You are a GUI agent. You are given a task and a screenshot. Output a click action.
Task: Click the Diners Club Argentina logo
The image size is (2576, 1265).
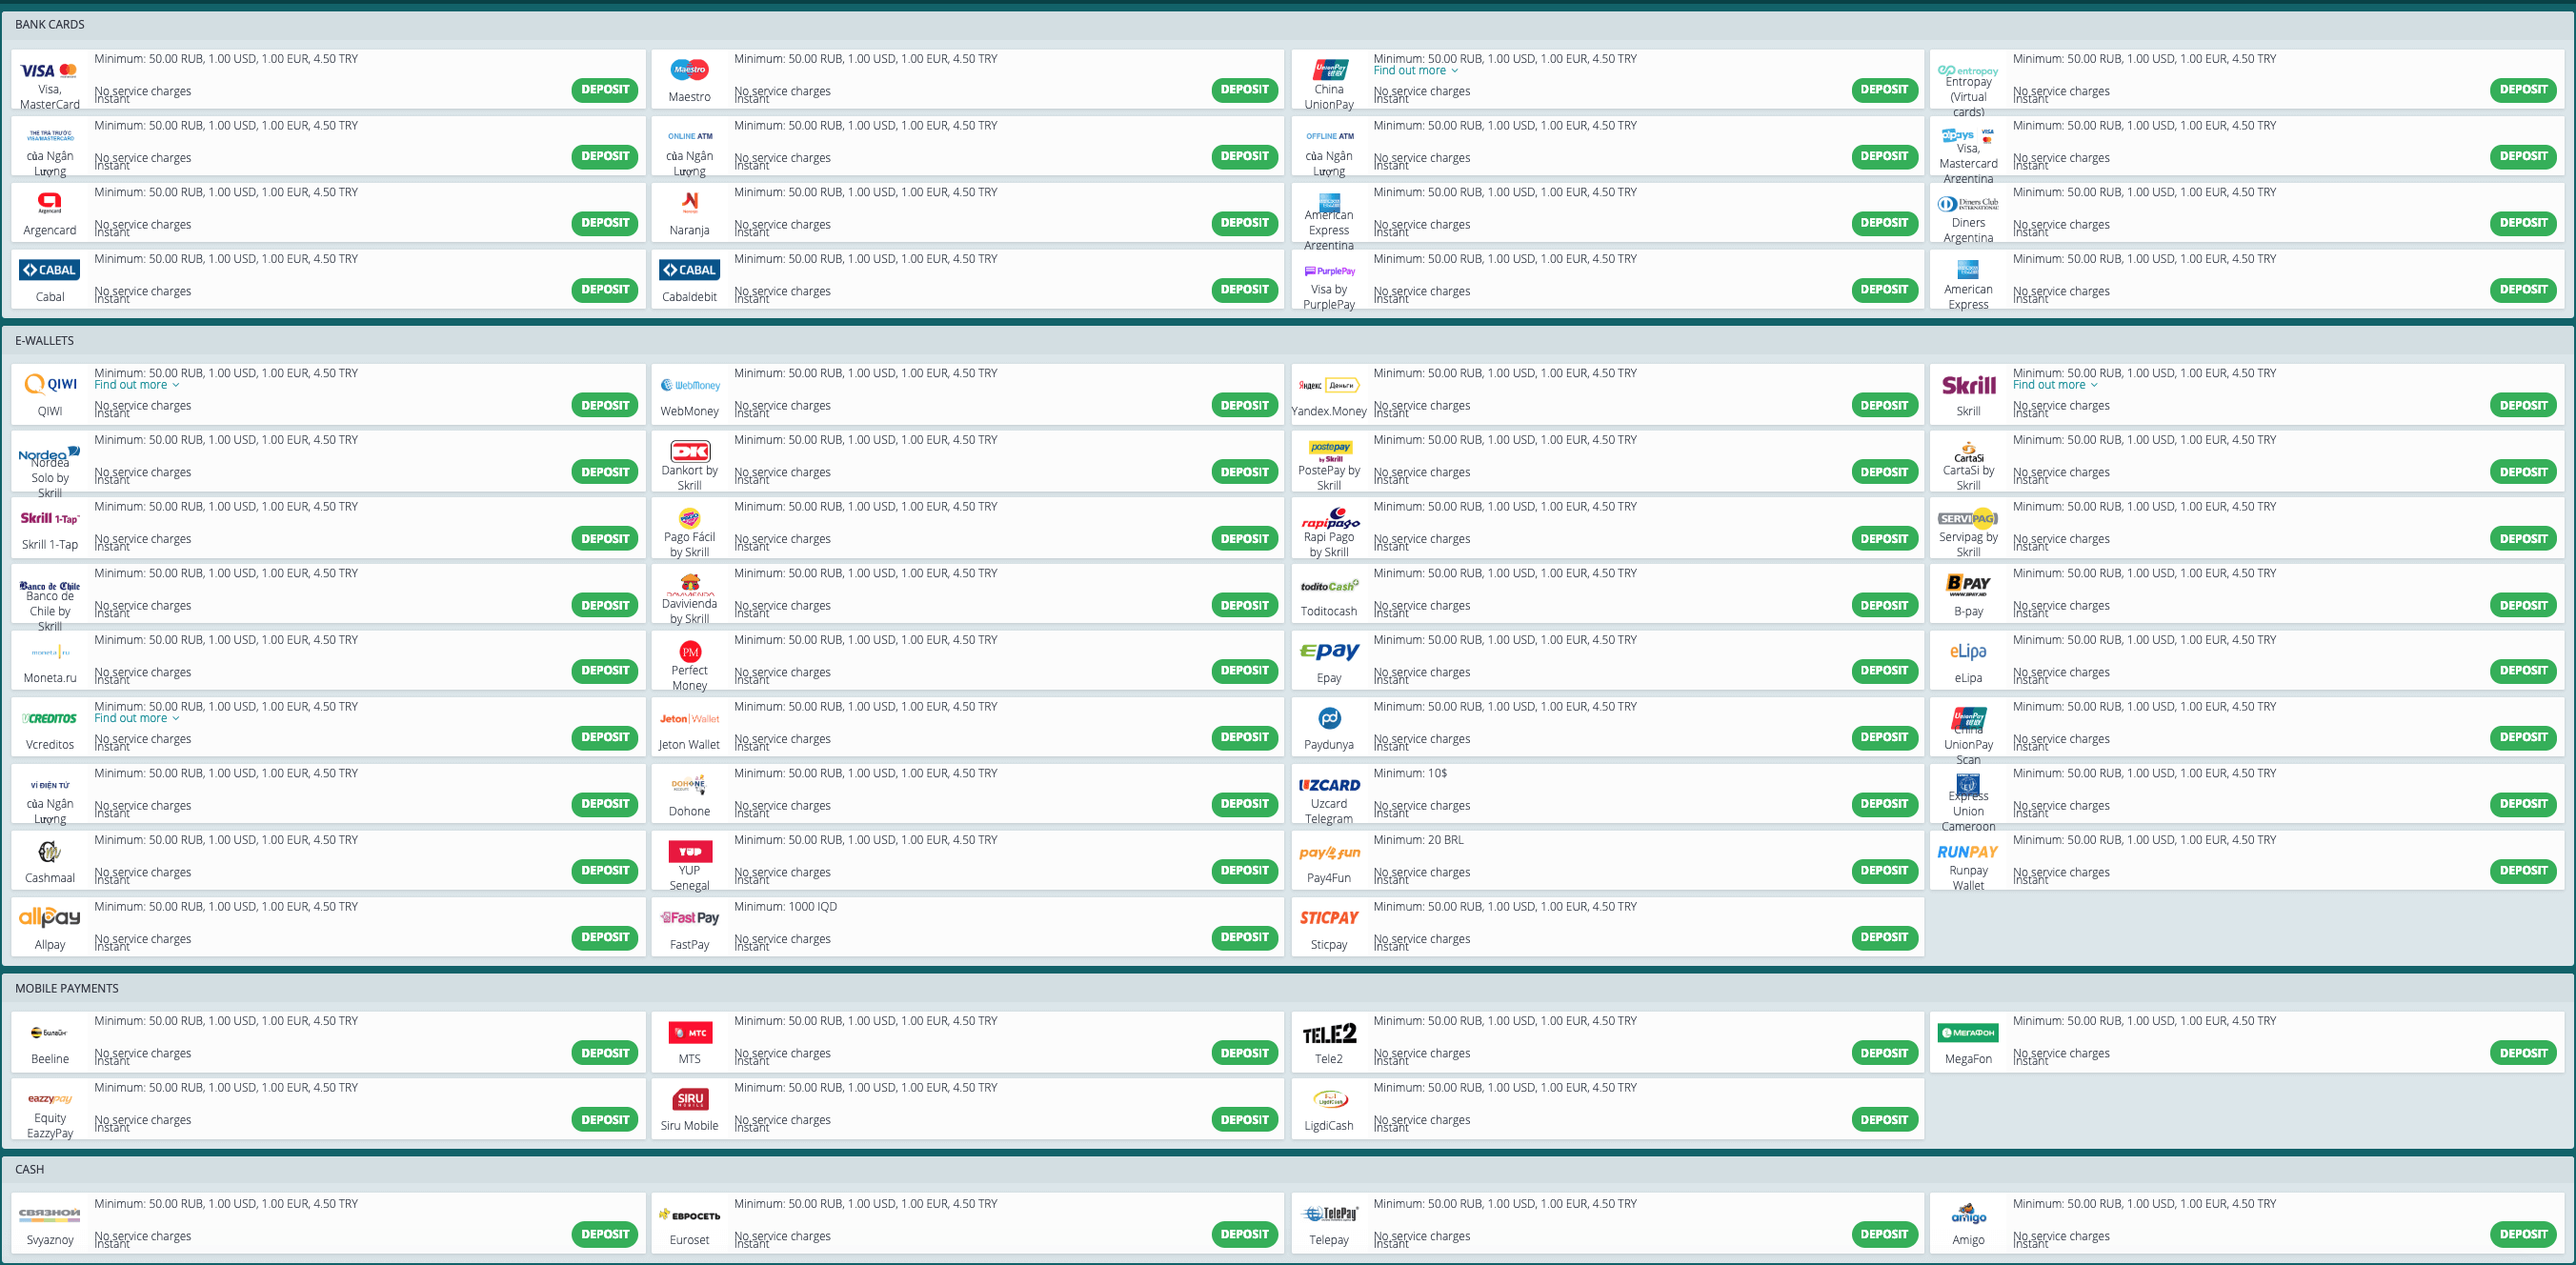[1968, 203]
